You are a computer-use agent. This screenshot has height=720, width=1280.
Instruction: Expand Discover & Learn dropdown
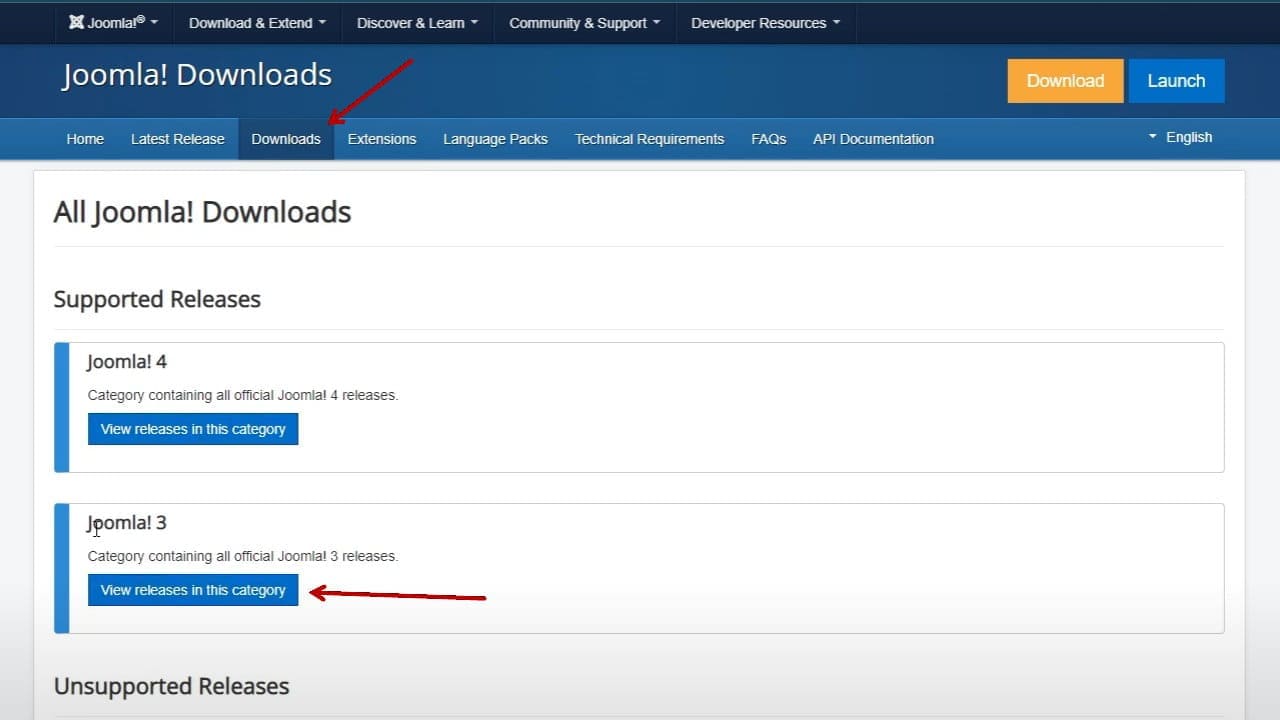click(418, 23)
